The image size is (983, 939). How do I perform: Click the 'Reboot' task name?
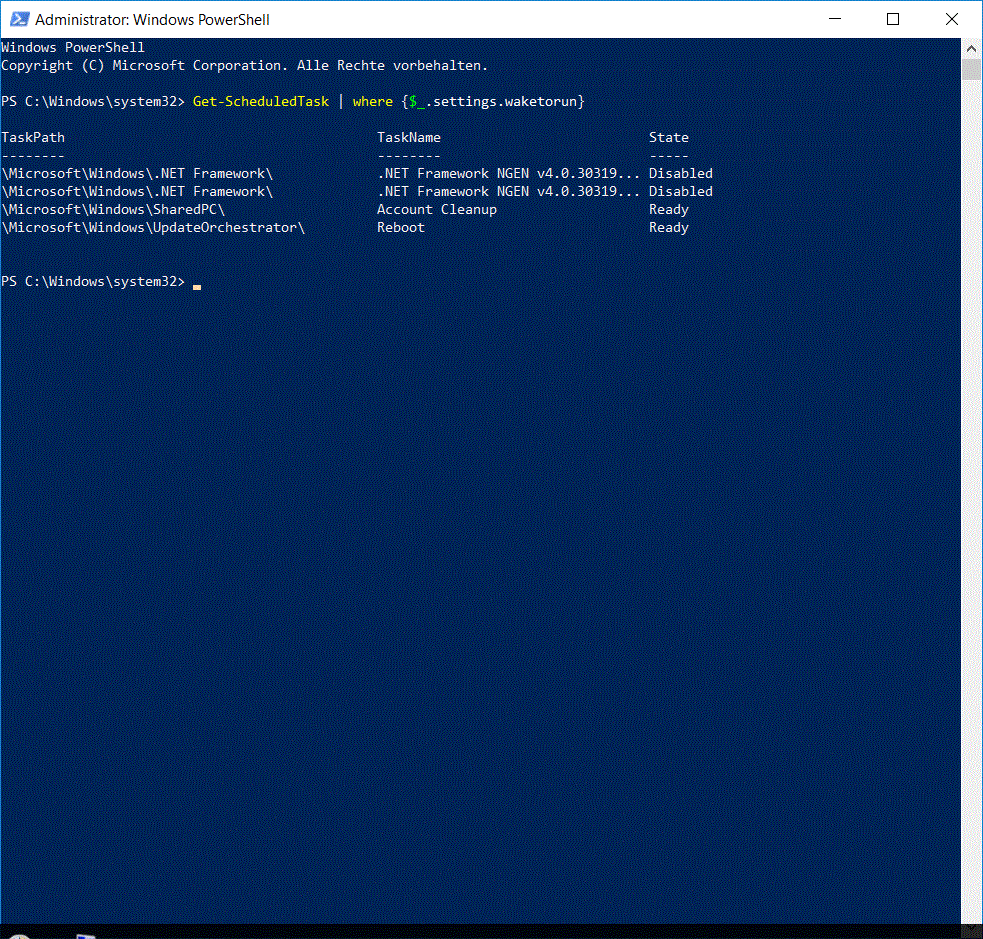401,228
